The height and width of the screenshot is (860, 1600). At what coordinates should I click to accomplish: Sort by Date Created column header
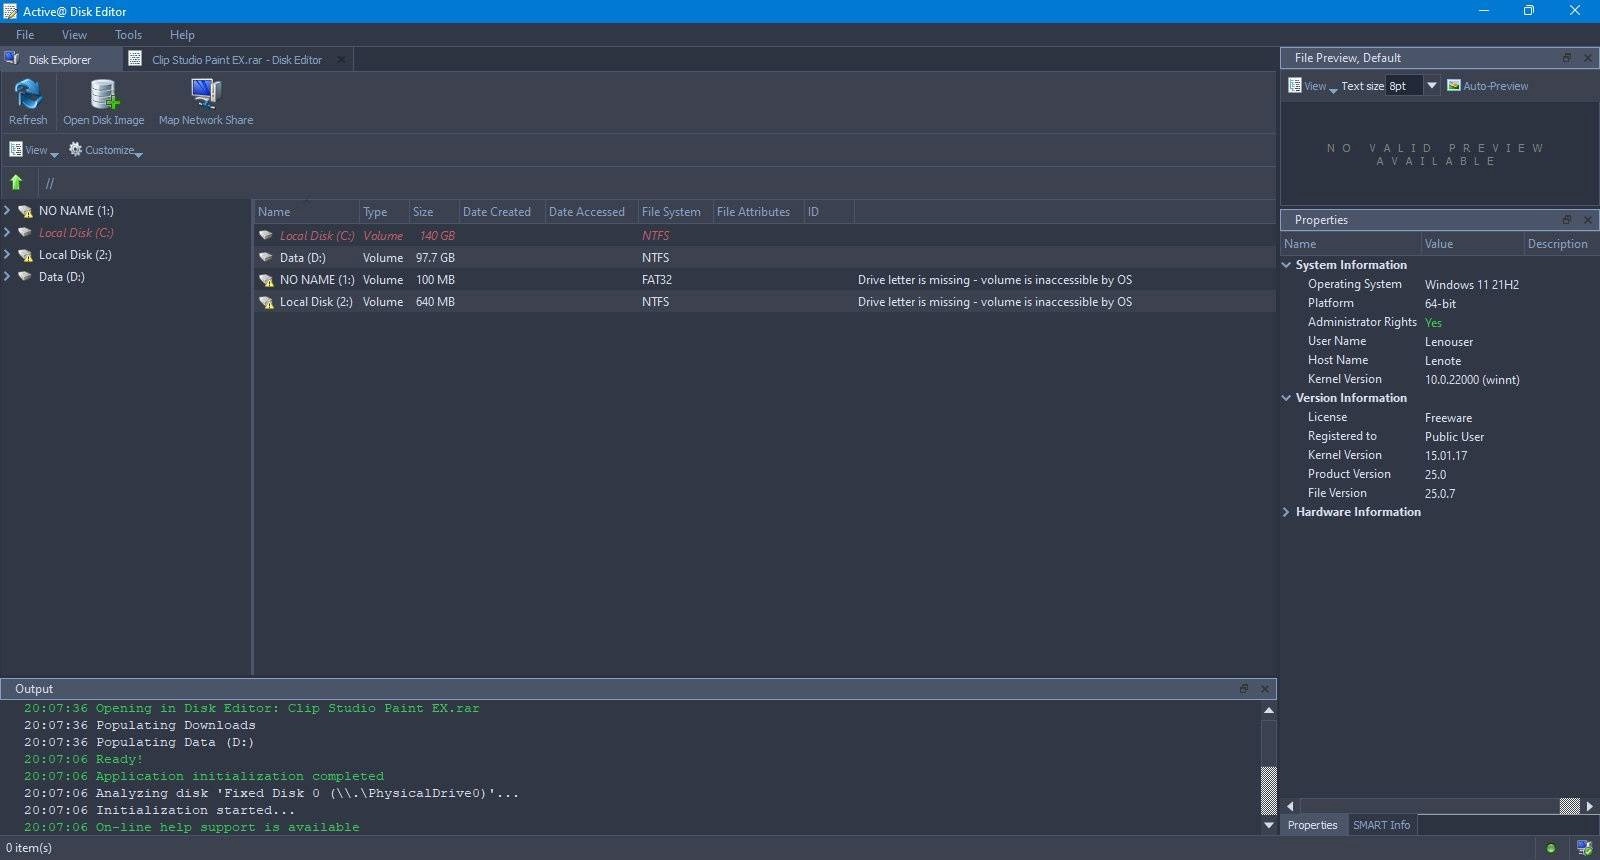[501, 212]
